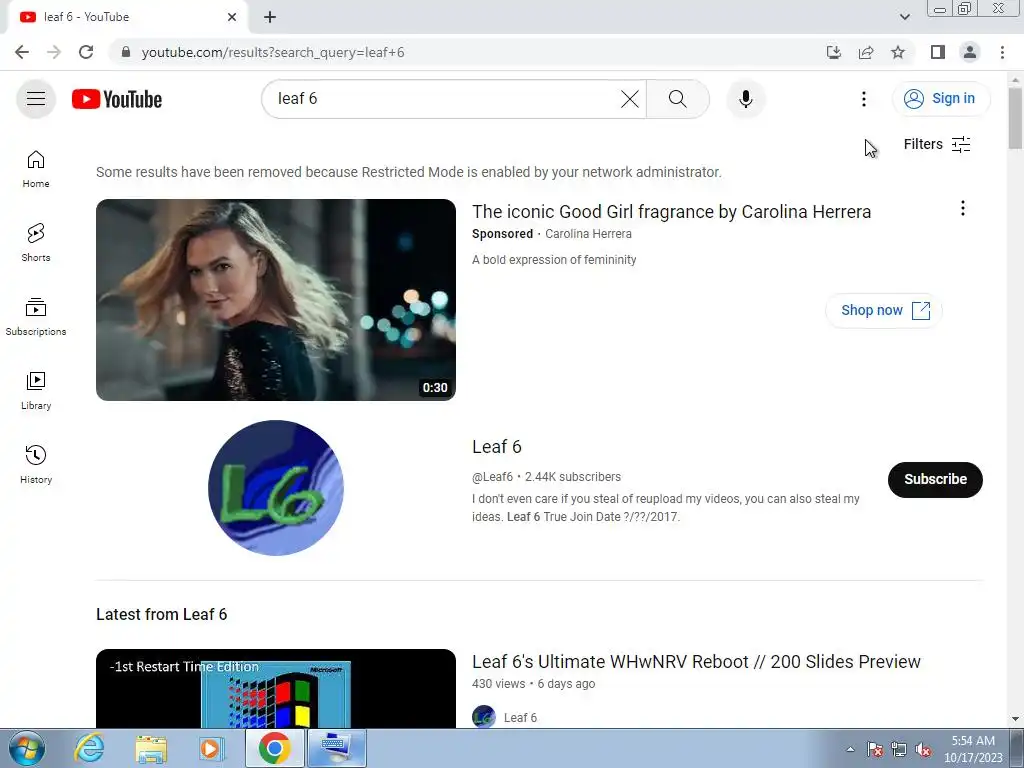1024x768 pixels.
Task: Open WHwNRV Reboot video thumbnail
Action: (276, 688)
